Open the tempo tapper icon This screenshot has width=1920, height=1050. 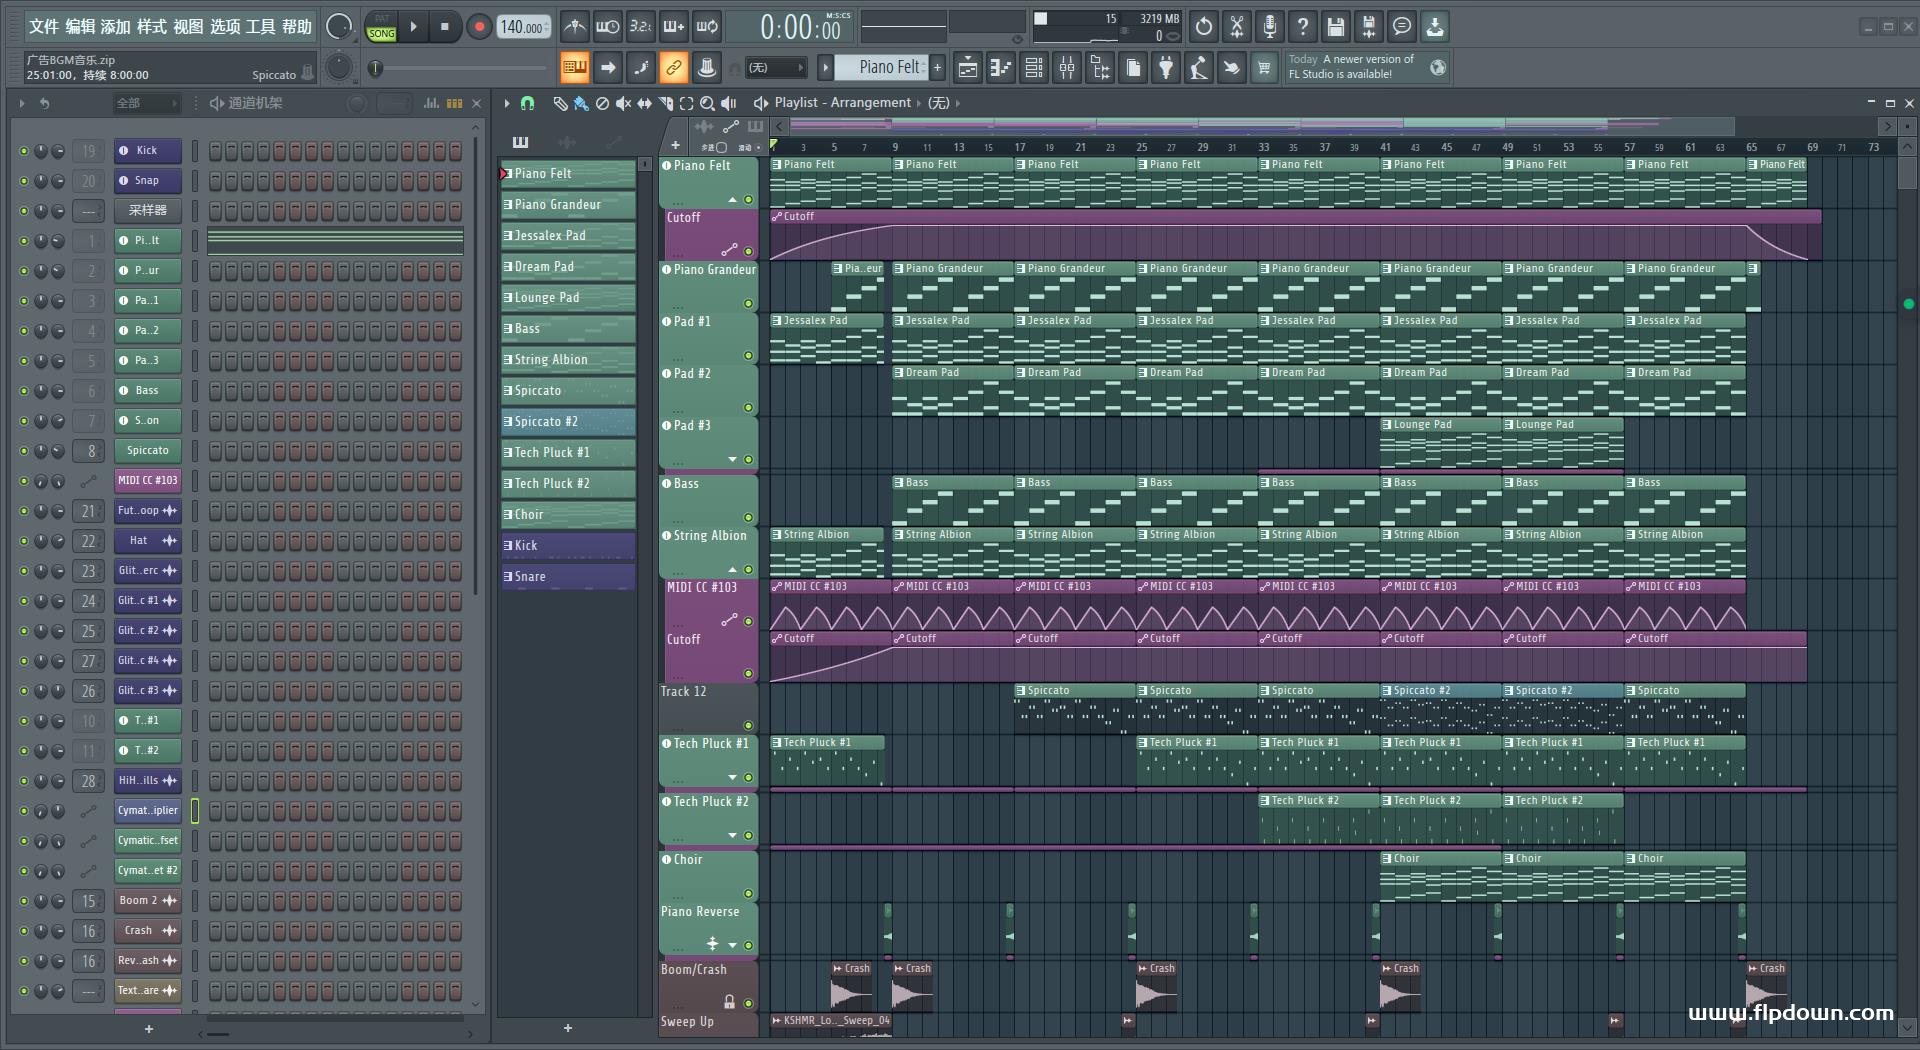click(1199, 68)
